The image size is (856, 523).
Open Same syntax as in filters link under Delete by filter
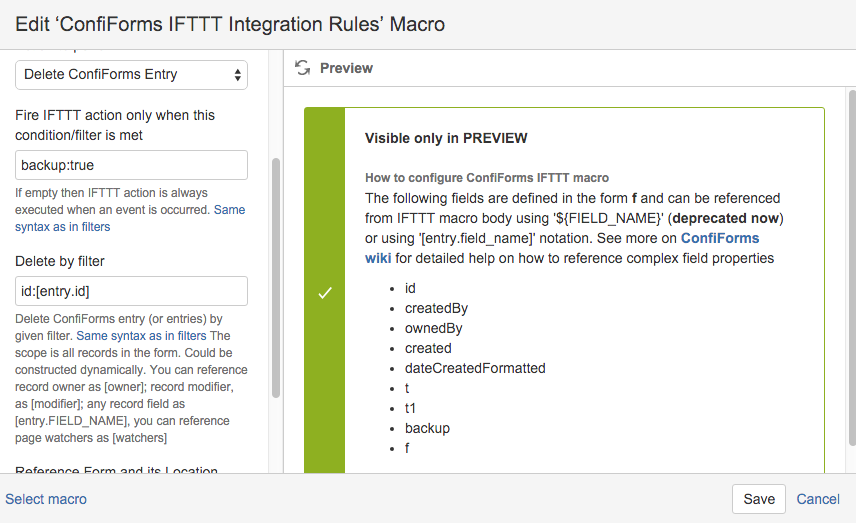(x=141, y=336)
